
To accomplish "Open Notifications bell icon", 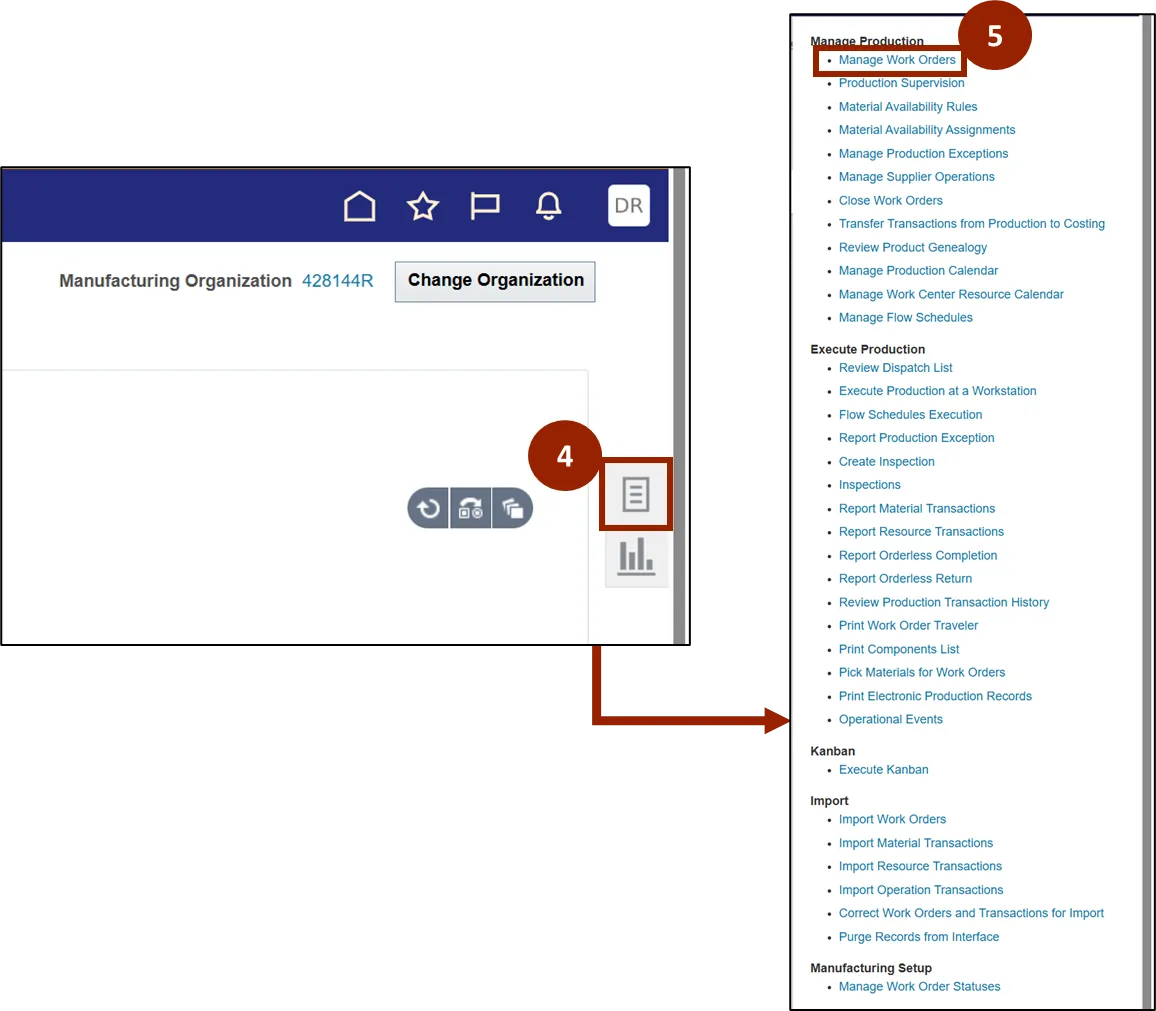I will click(x=549, y=206).
